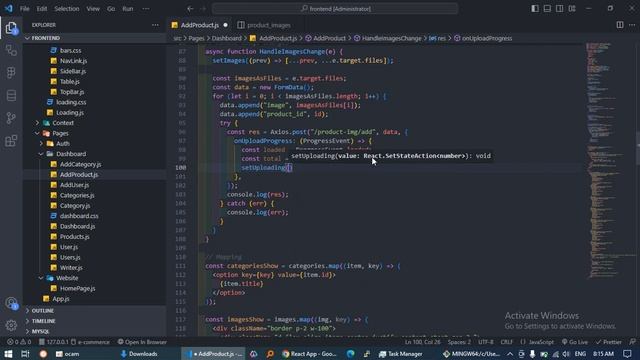Click the UTF-8 encoding setting
Image resolution: width=640 pixels, height=360 pixels.
(x=486, y=342)
